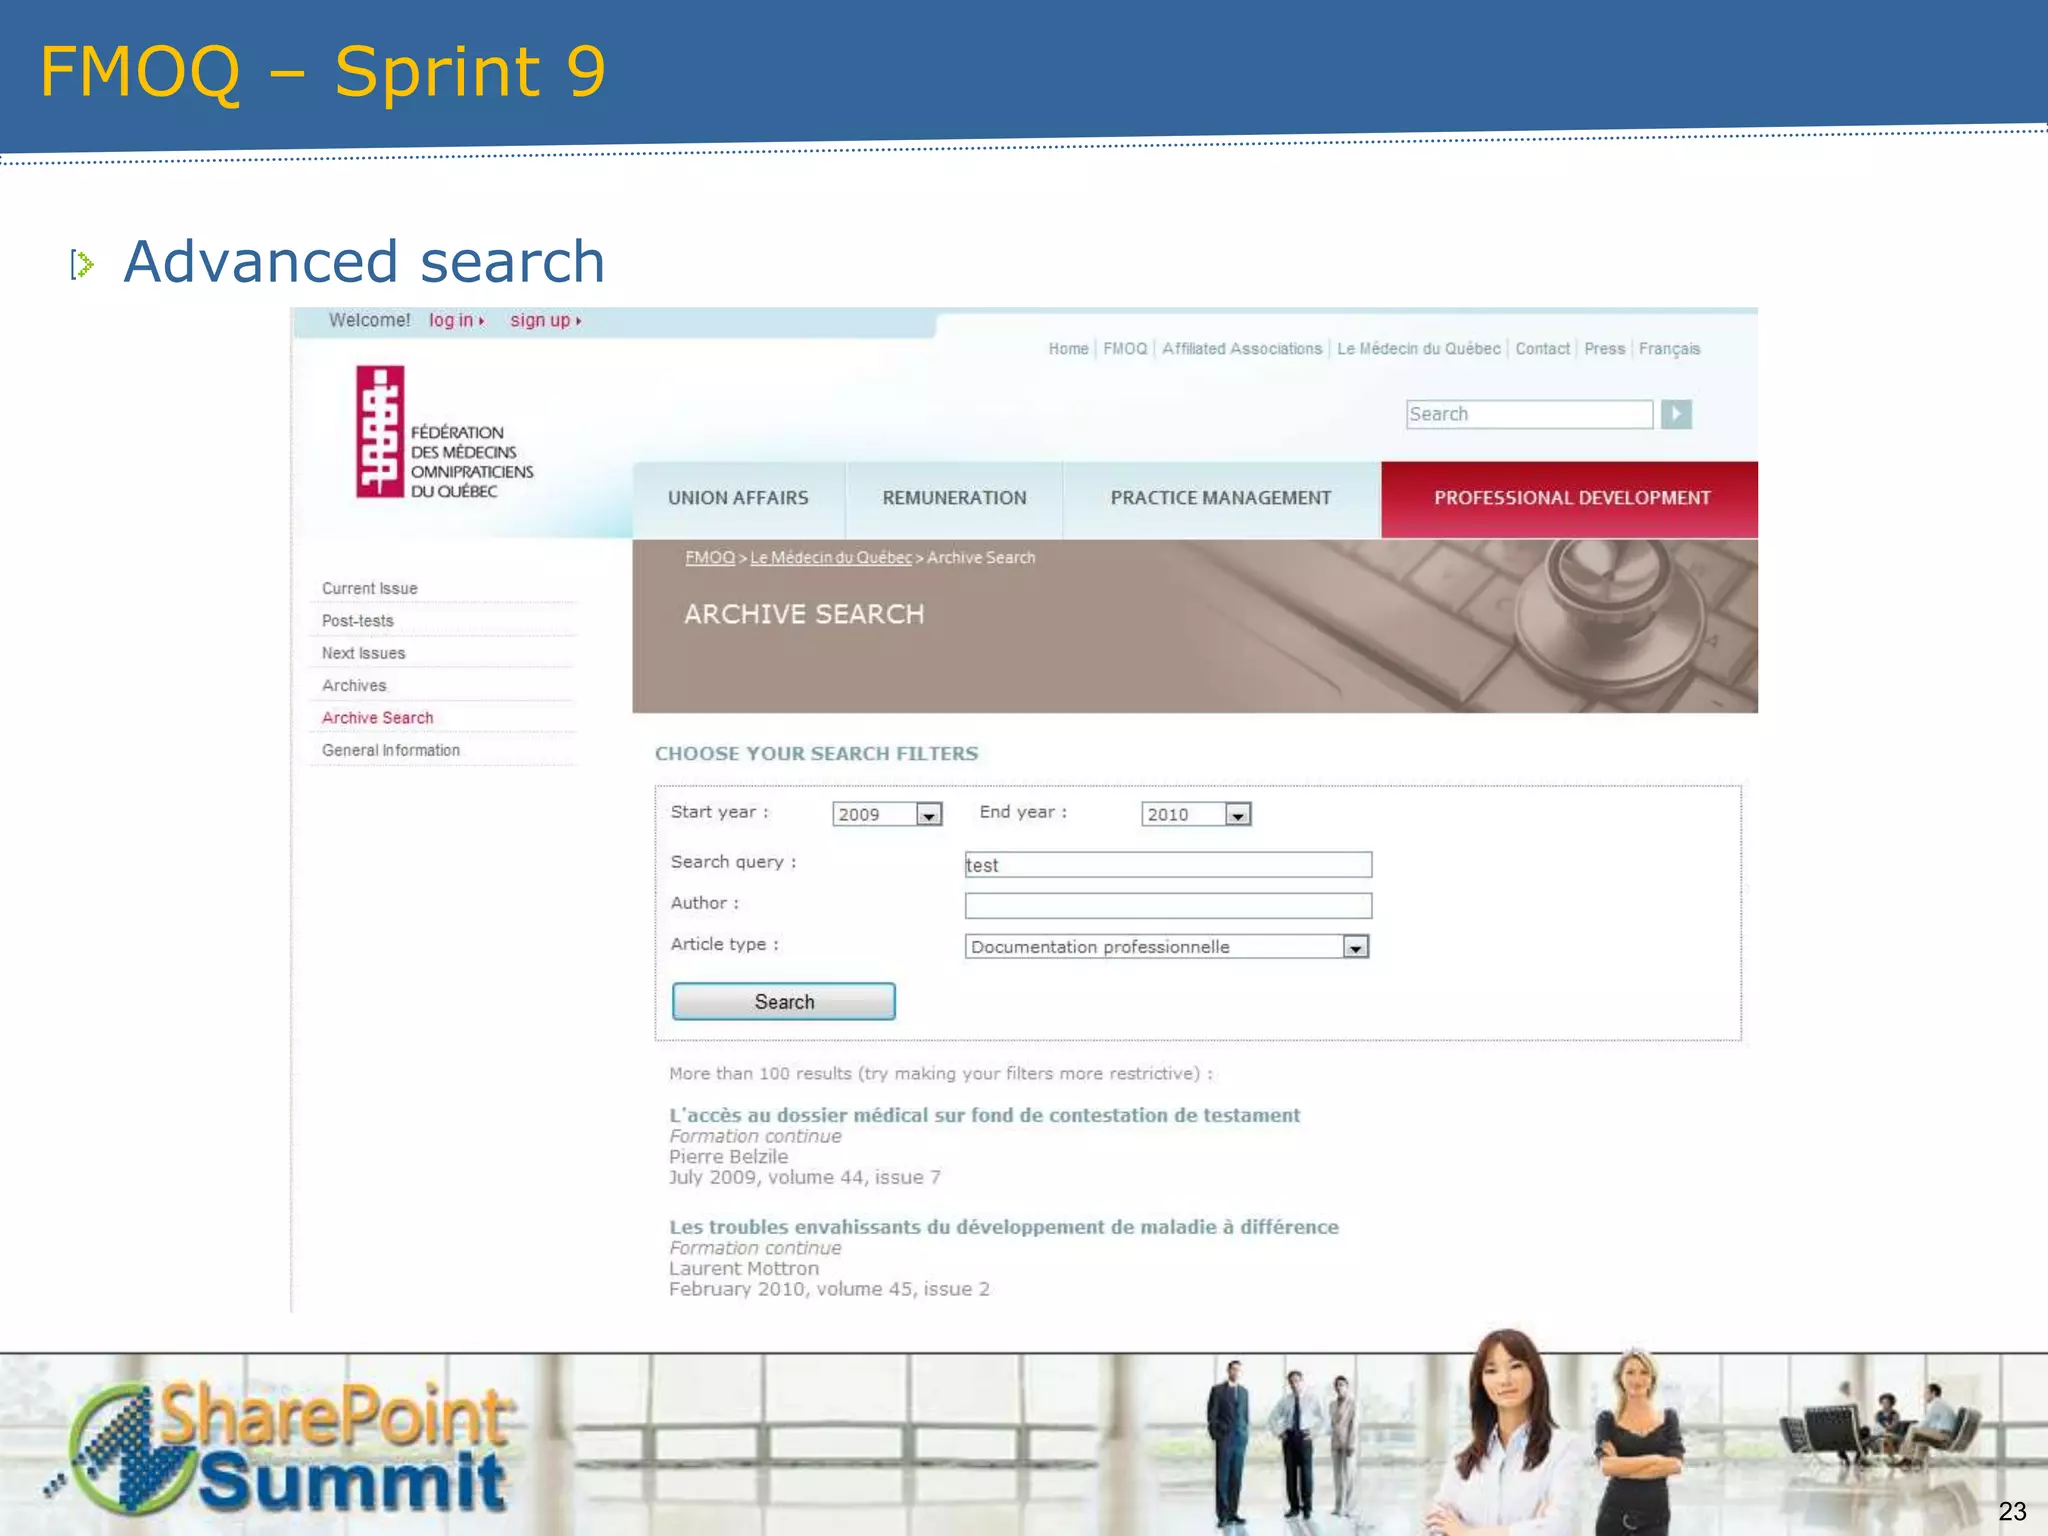This screenshot has height=1536, width=2048.
Task: Open the Contact link
Action: click(x=1542, y=349)
